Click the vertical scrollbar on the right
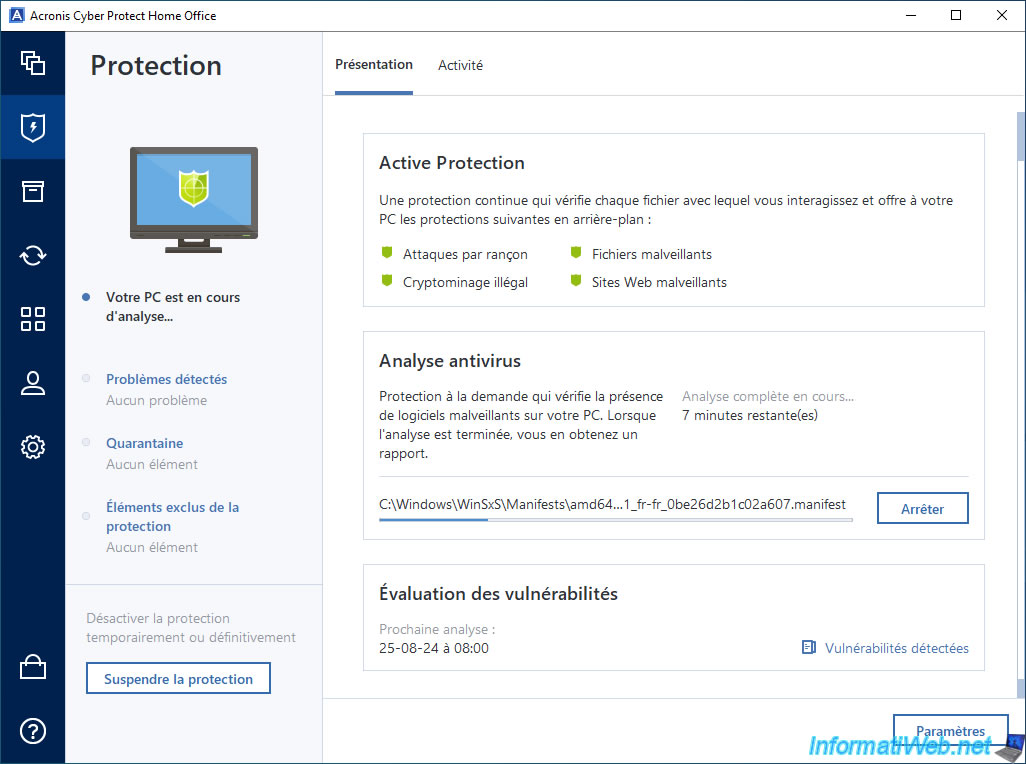Screen dimensions: 1026x764 (1020, 400)
